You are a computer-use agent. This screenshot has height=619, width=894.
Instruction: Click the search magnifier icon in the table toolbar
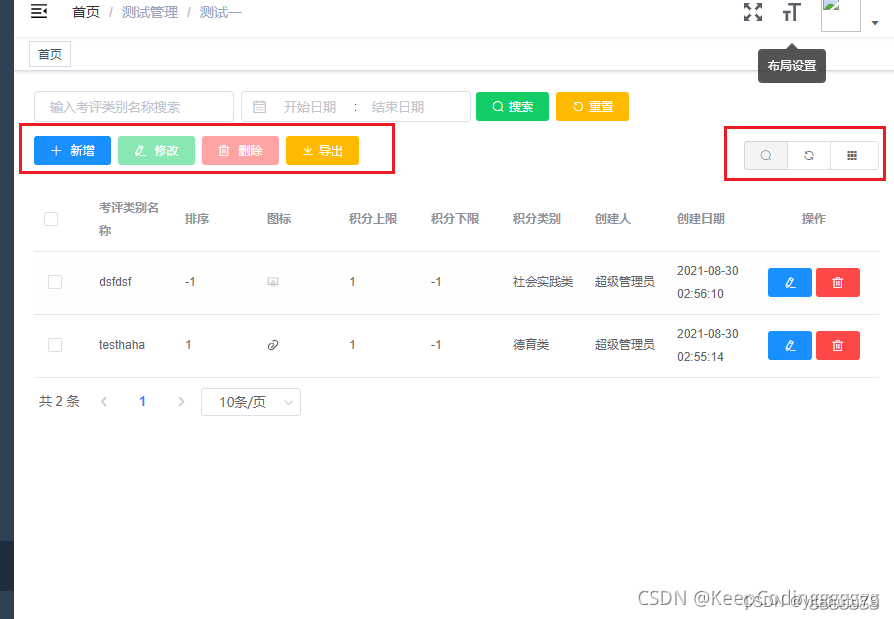tap(765, 155)
